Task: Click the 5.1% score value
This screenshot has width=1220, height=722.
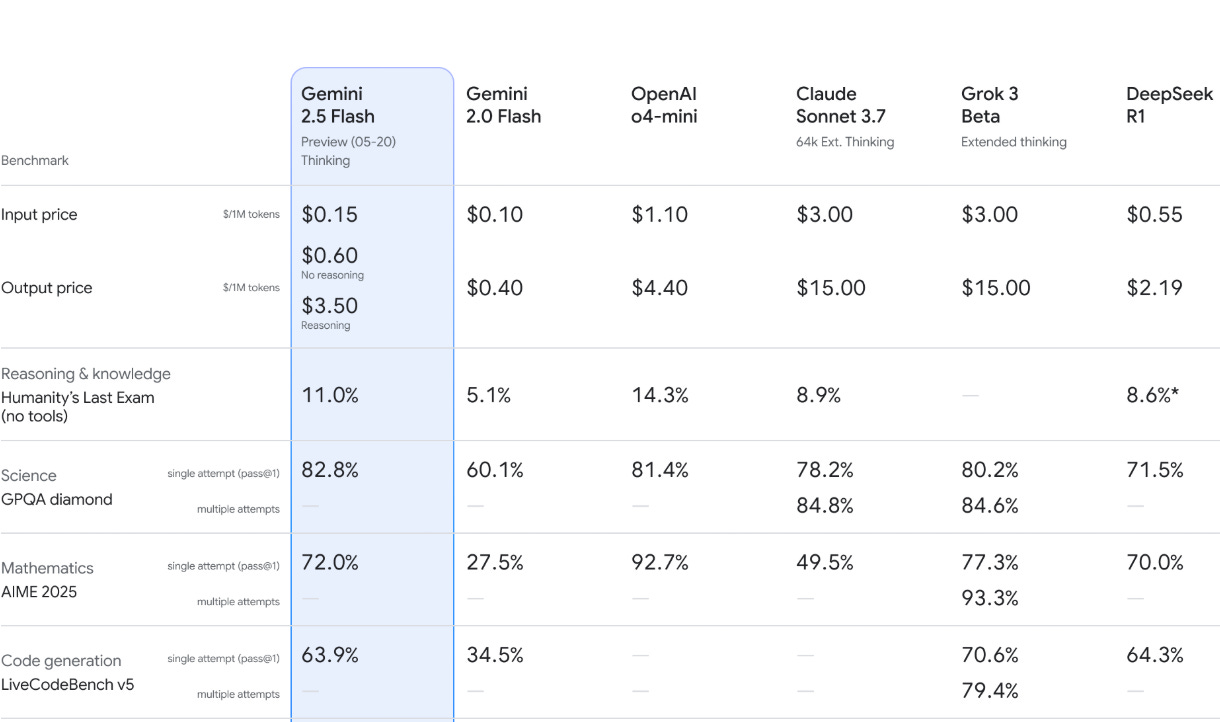Action: [x=488, y=395]
